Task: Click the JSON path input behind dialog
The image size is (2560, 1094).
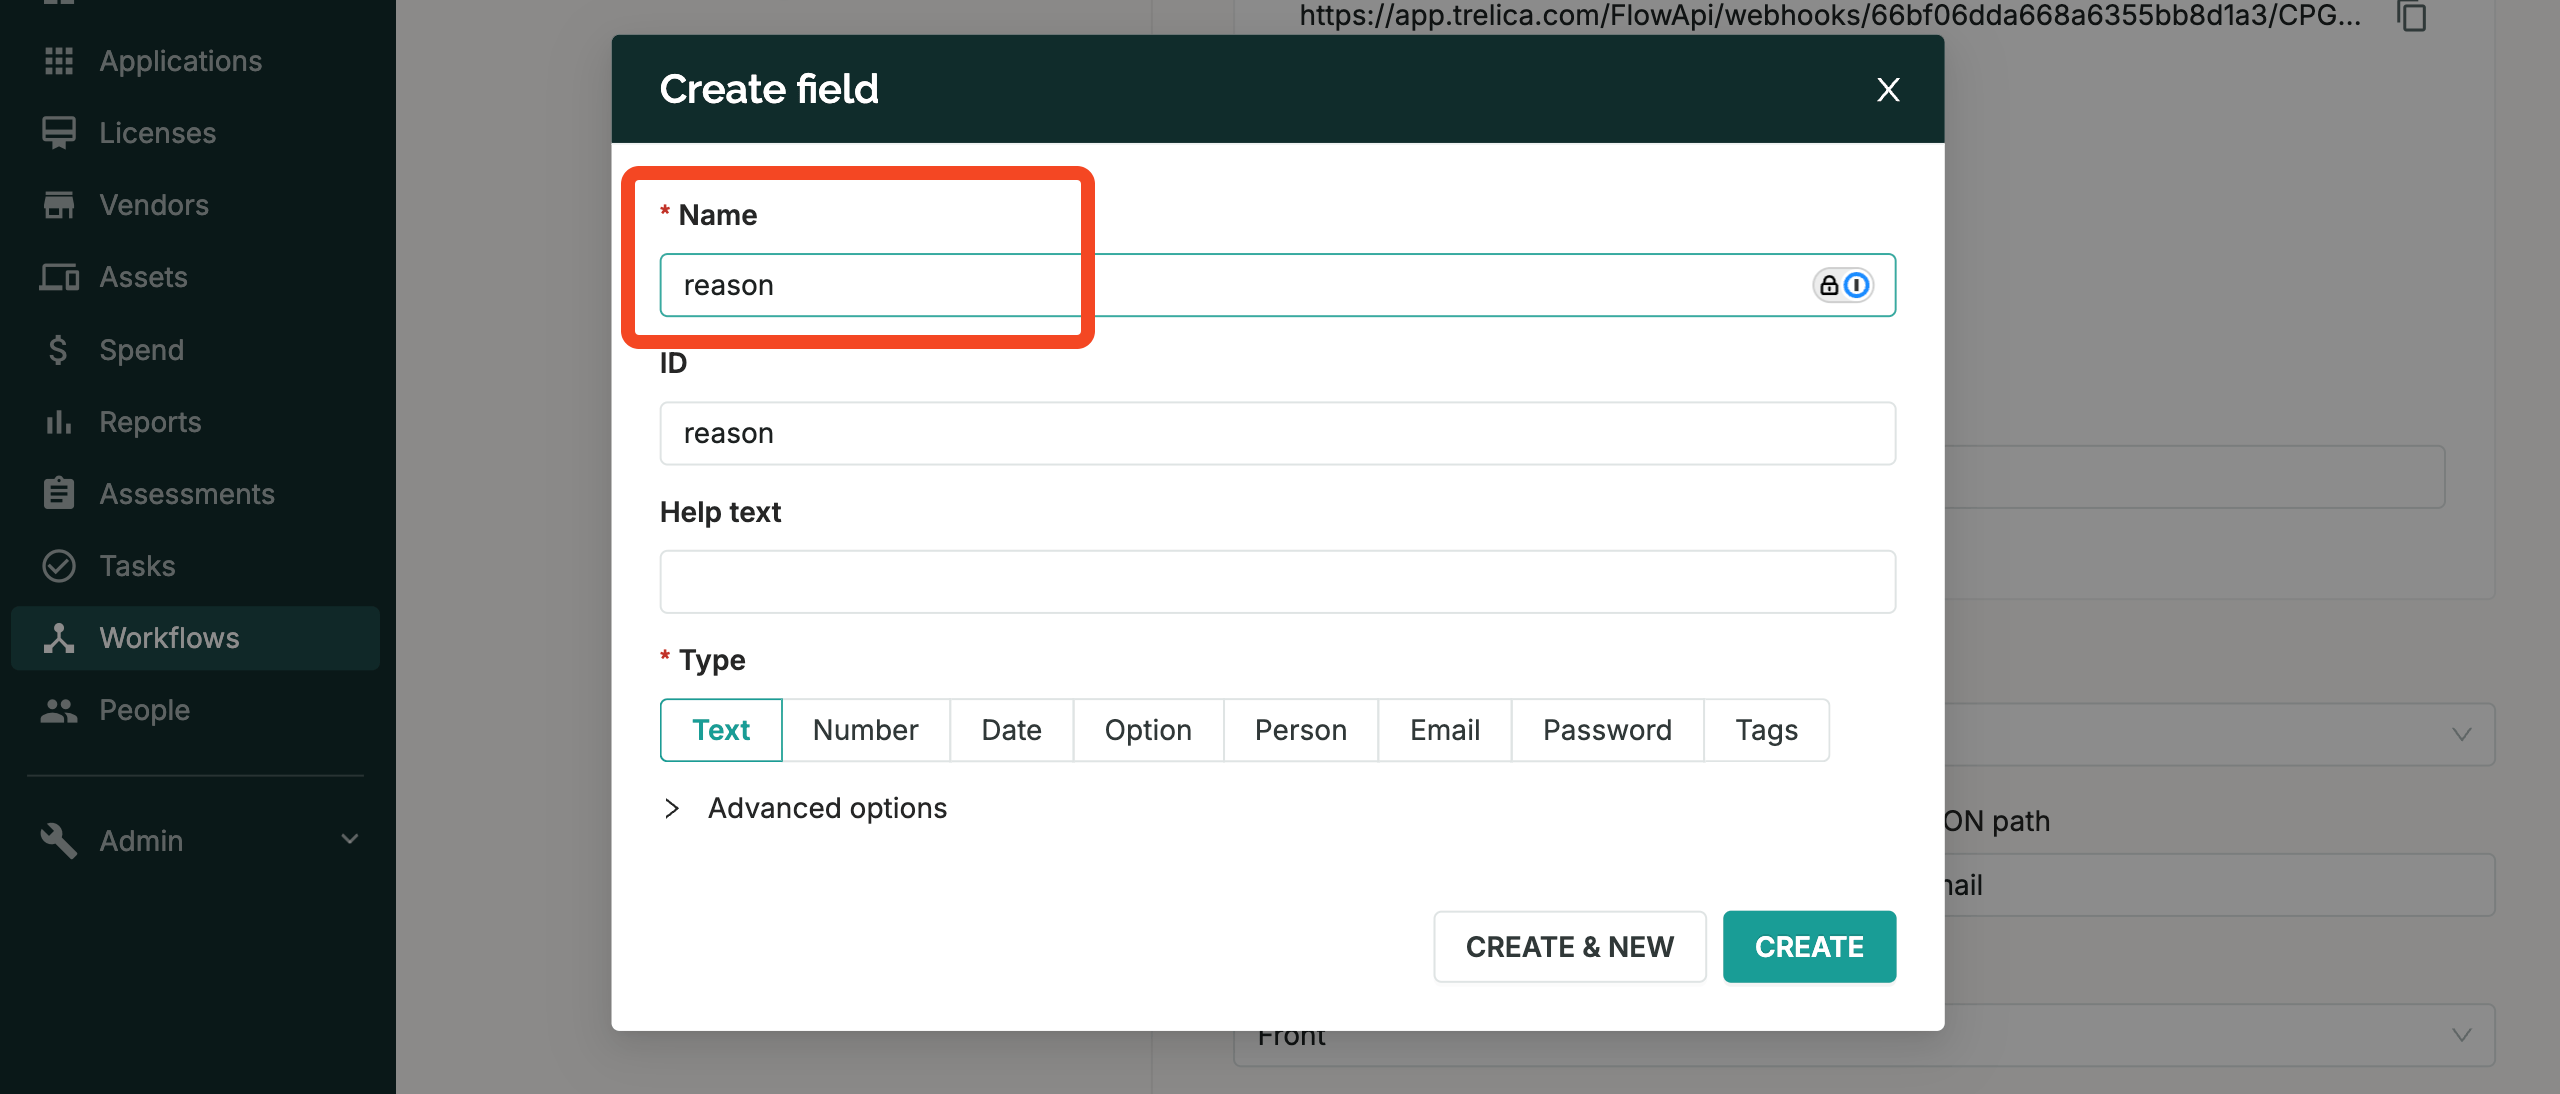Action: [2220, 885]
